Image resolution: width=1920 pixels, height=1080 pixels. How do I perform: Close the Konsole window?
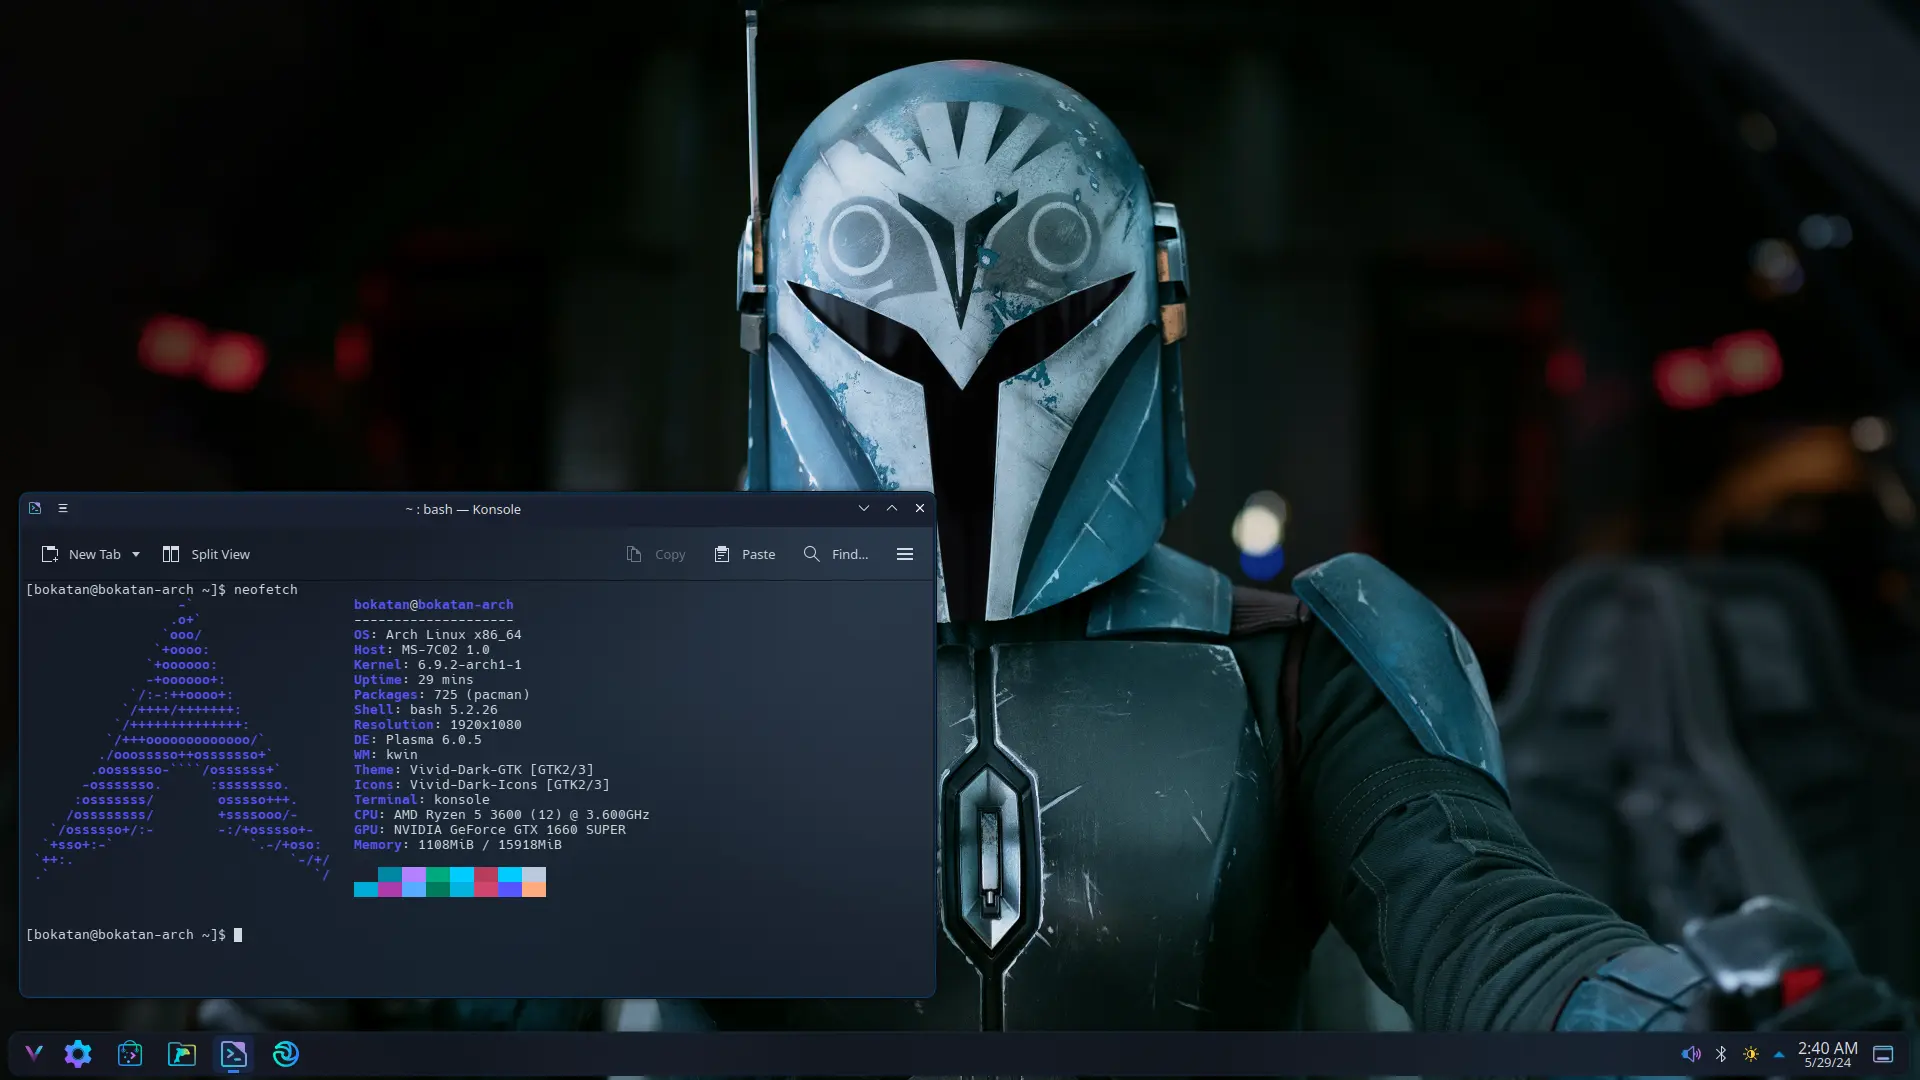920,508
